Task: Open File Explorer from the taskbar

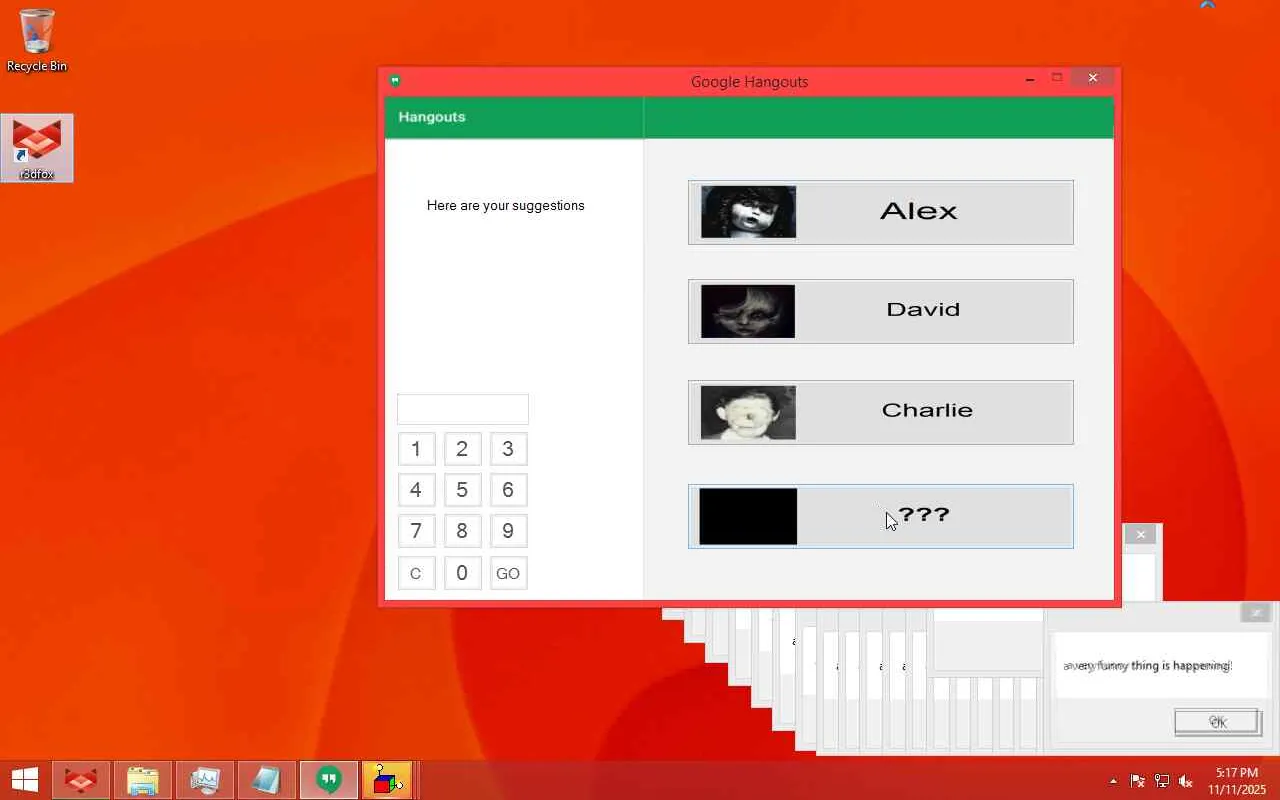Action: tap(142, 780)
